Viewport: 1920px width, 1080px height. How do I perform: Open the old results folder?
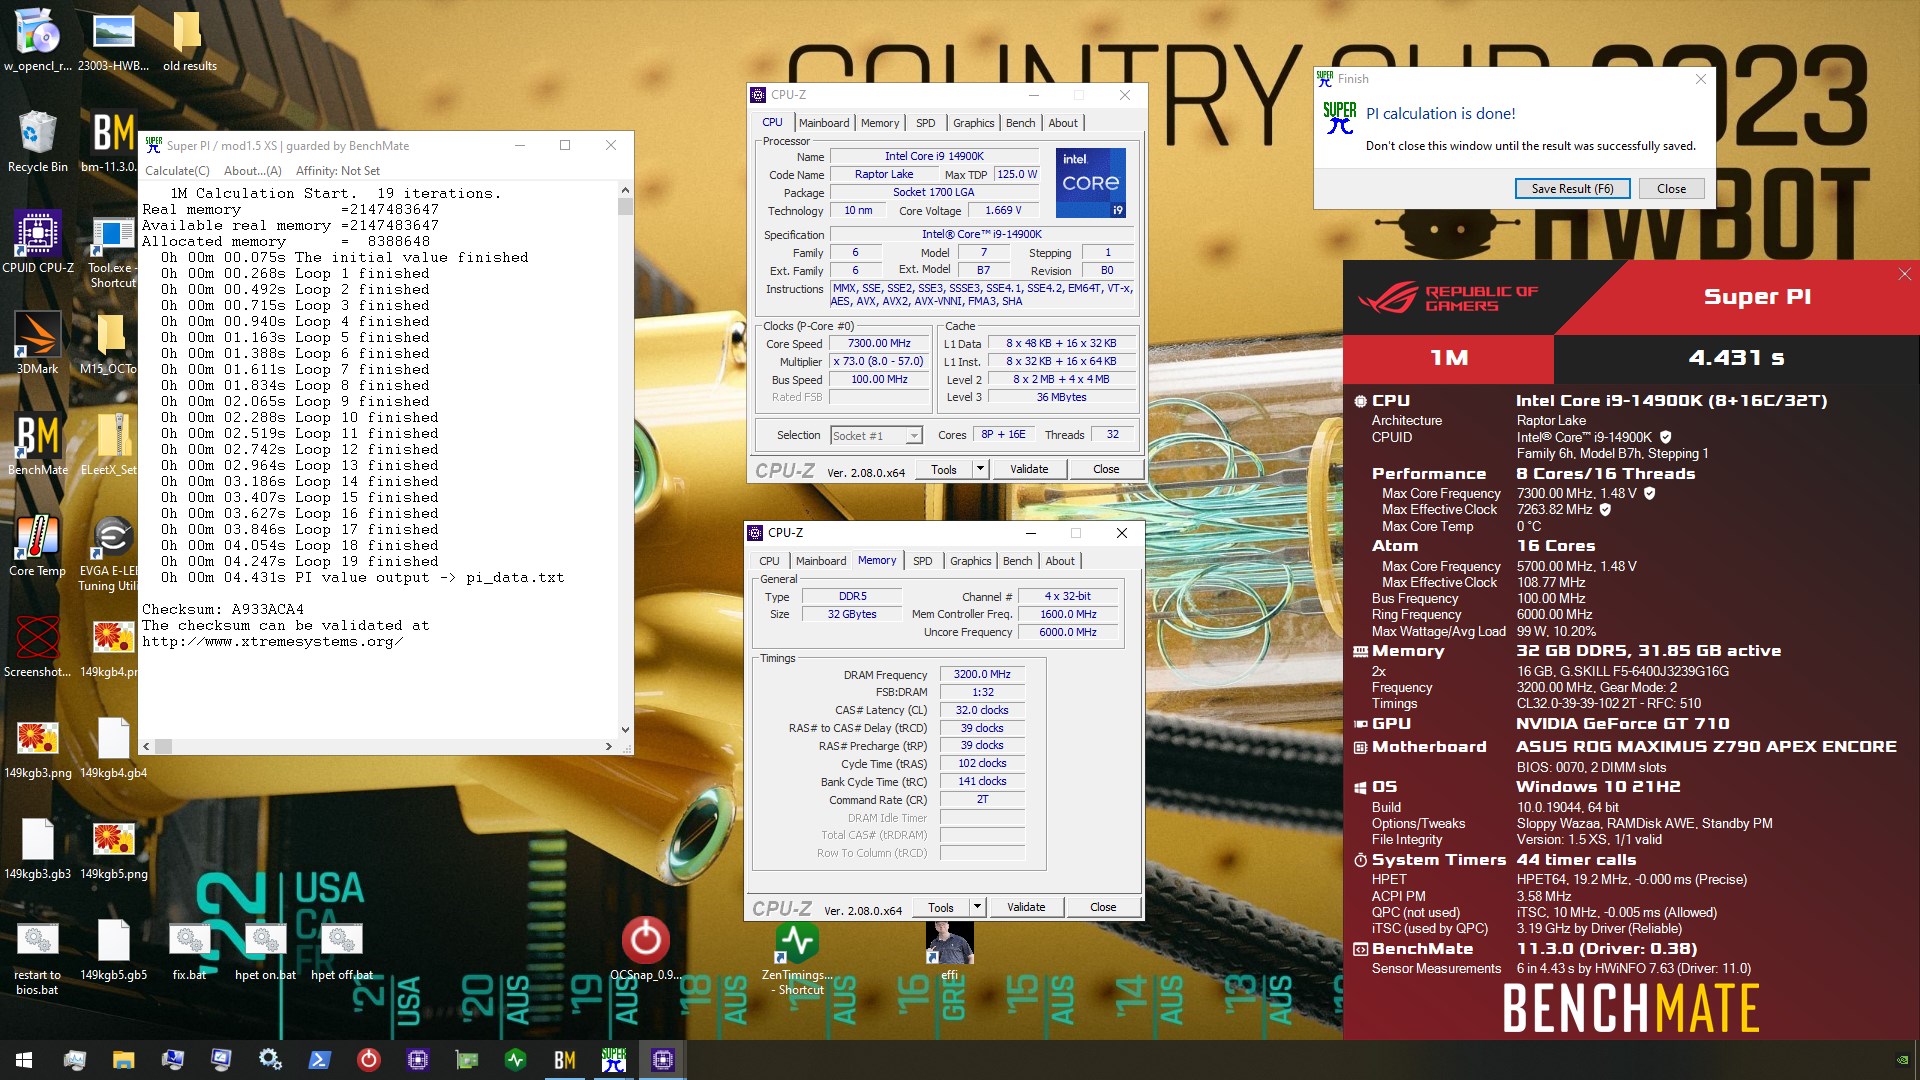189,40
